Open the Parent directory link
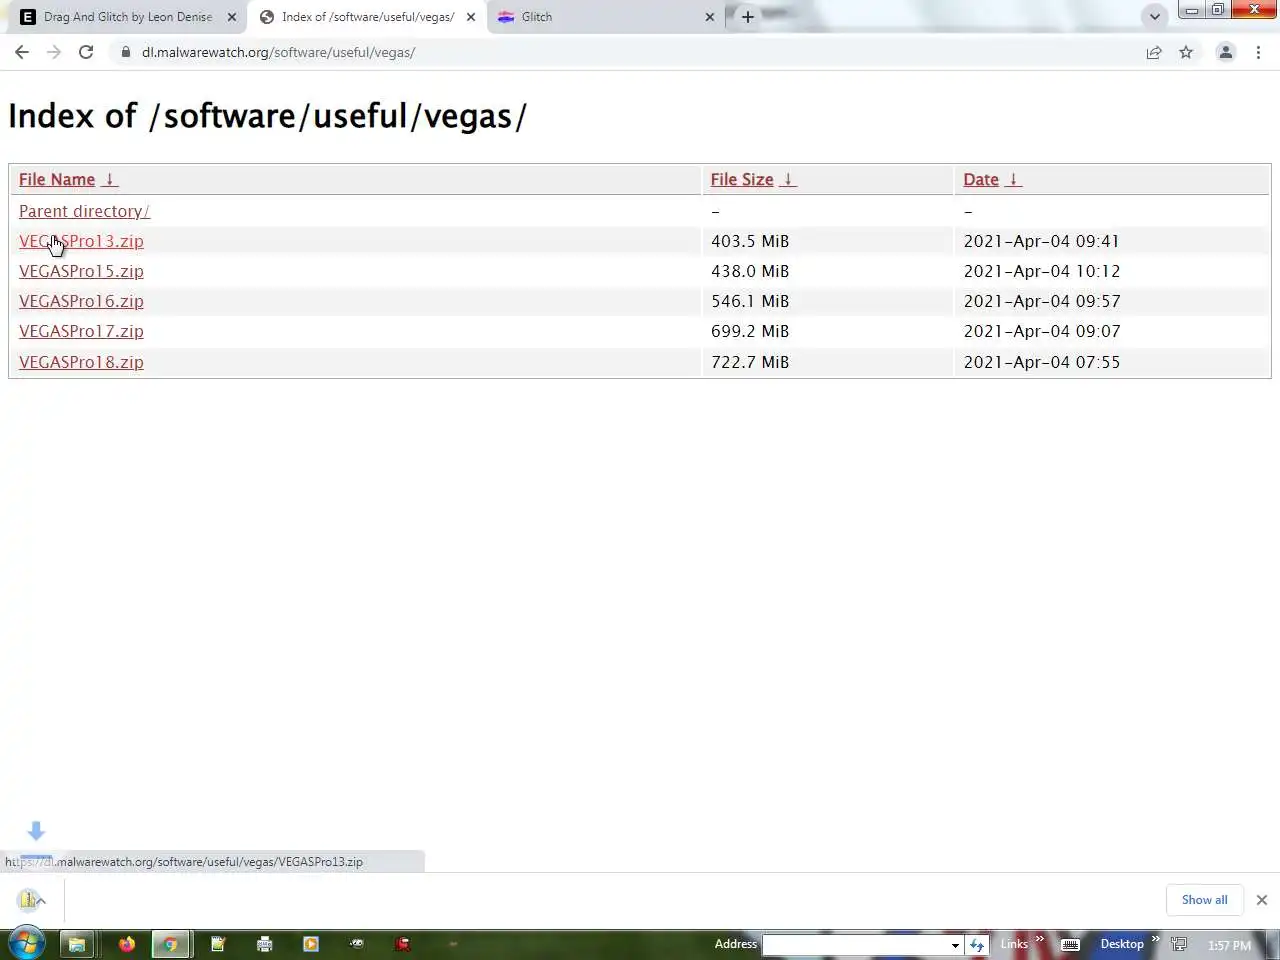 (84, 211)
